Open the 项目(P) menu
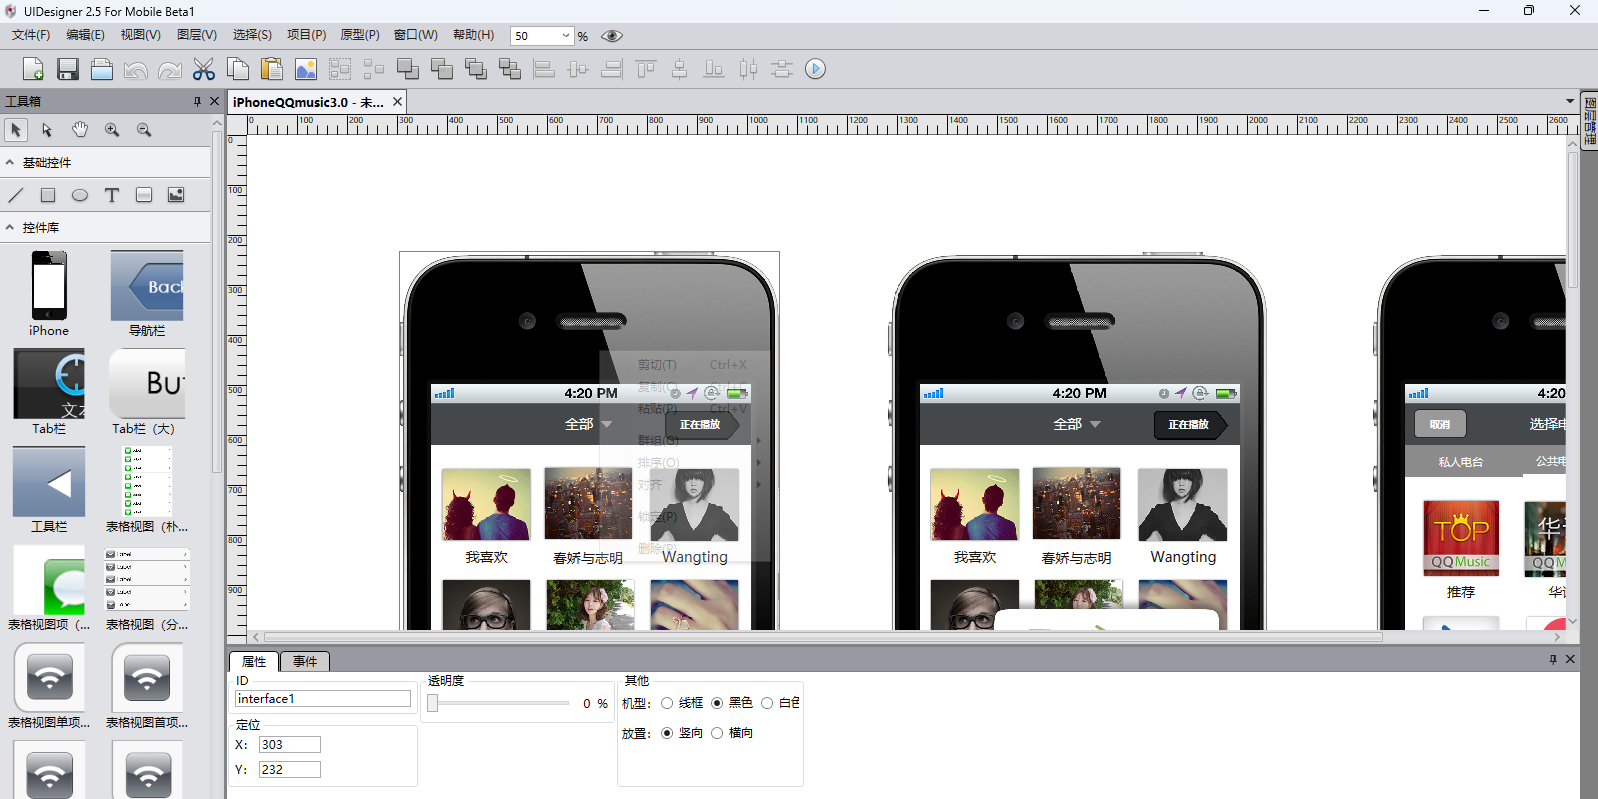 pos(306,35)
